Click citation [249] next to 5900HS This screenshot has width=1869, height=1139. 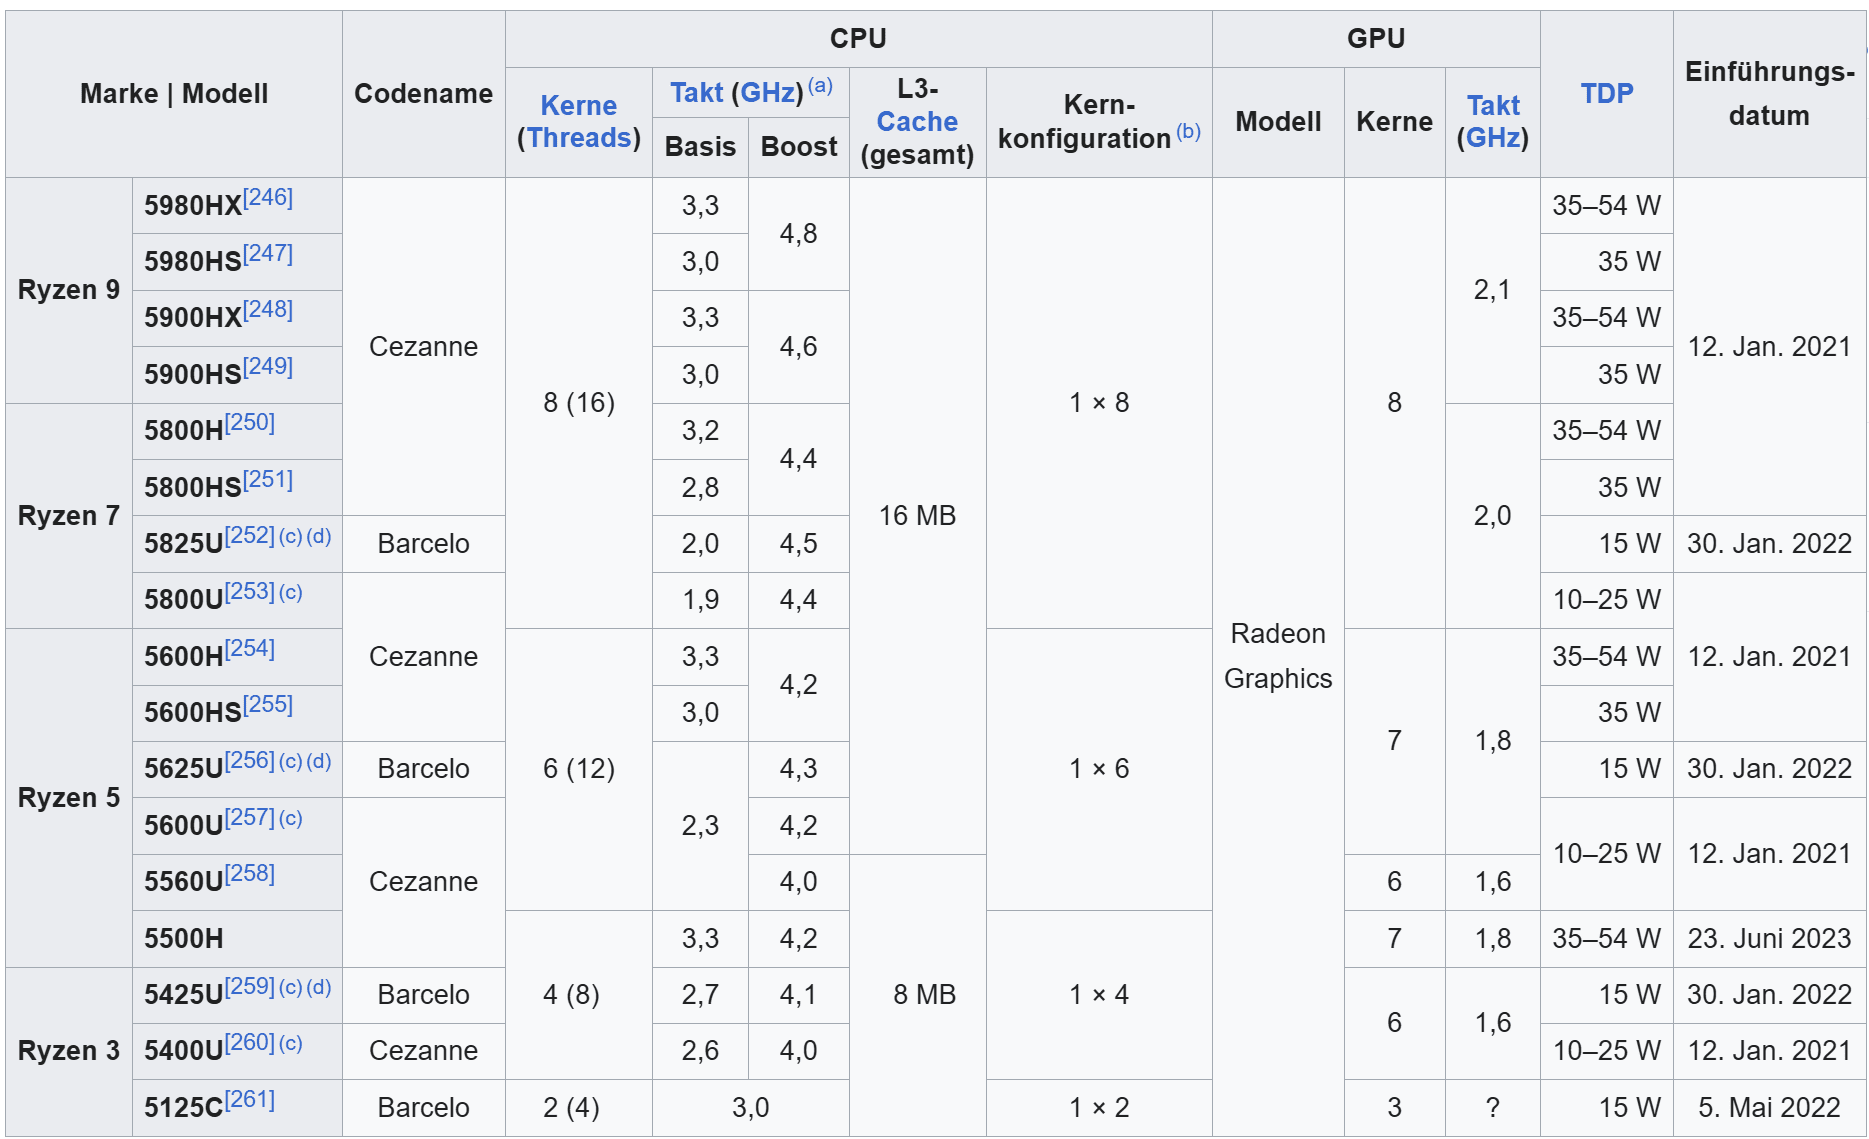pos(268,366)
